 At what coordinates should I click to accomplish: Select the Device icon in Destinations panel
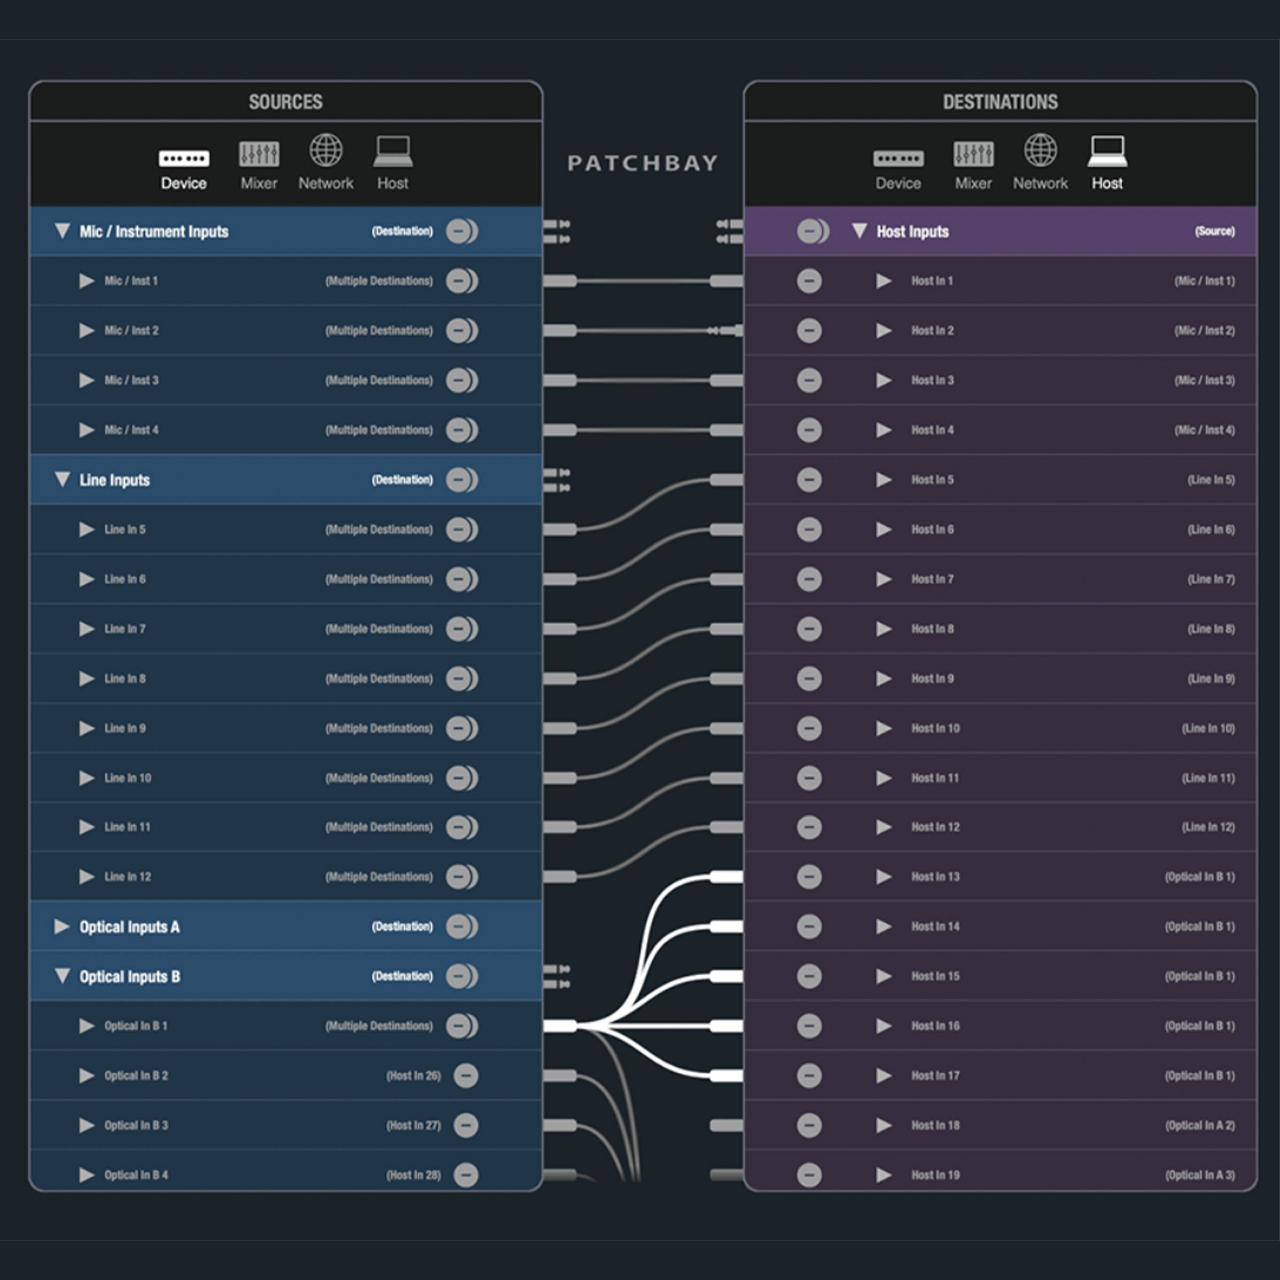(898, 158)
